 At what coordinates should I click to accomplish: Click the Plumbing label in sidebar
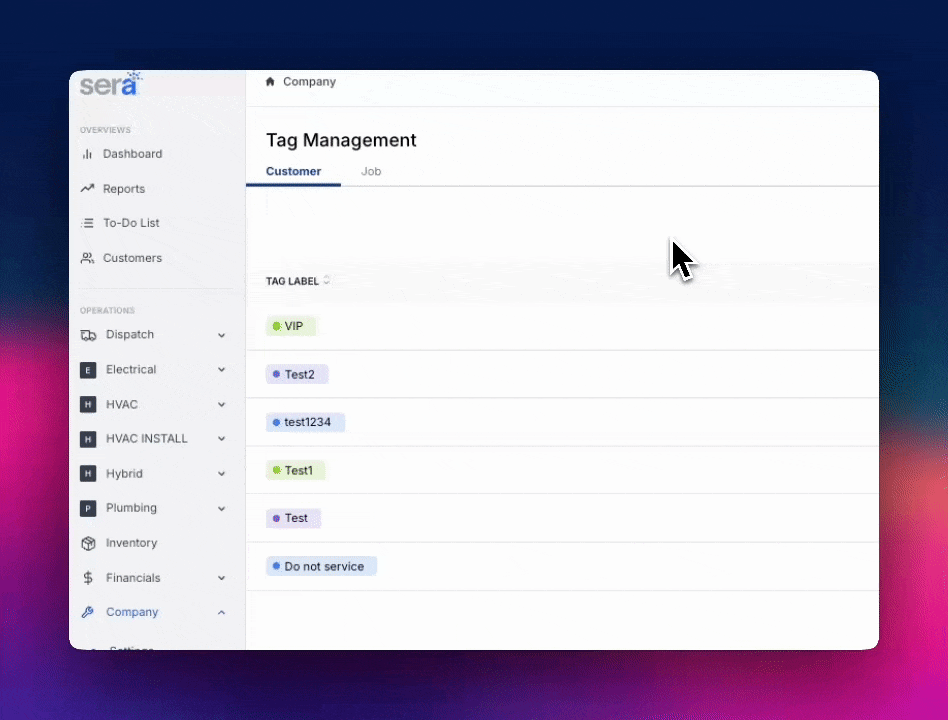pos(131,508)
